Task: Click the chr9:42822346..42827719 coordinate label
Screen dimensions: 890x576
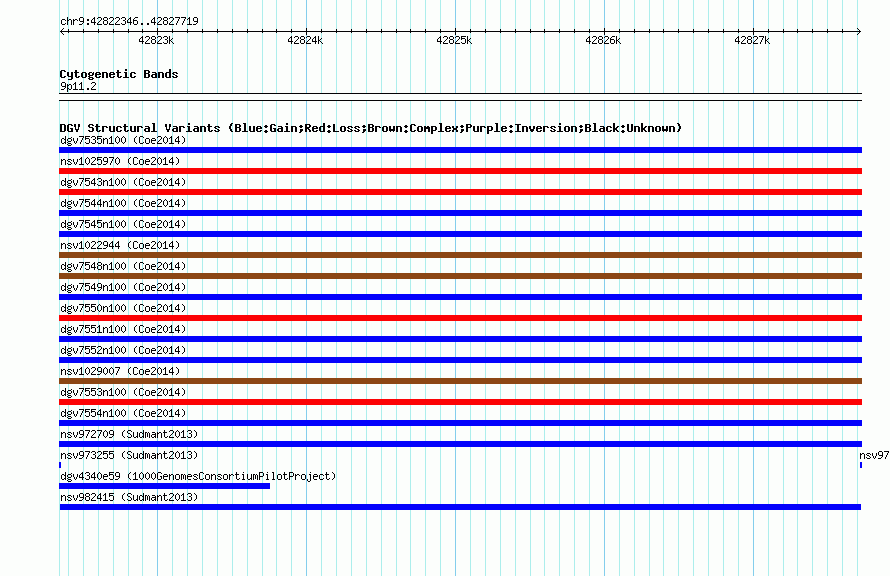Action: pos(129,21)
